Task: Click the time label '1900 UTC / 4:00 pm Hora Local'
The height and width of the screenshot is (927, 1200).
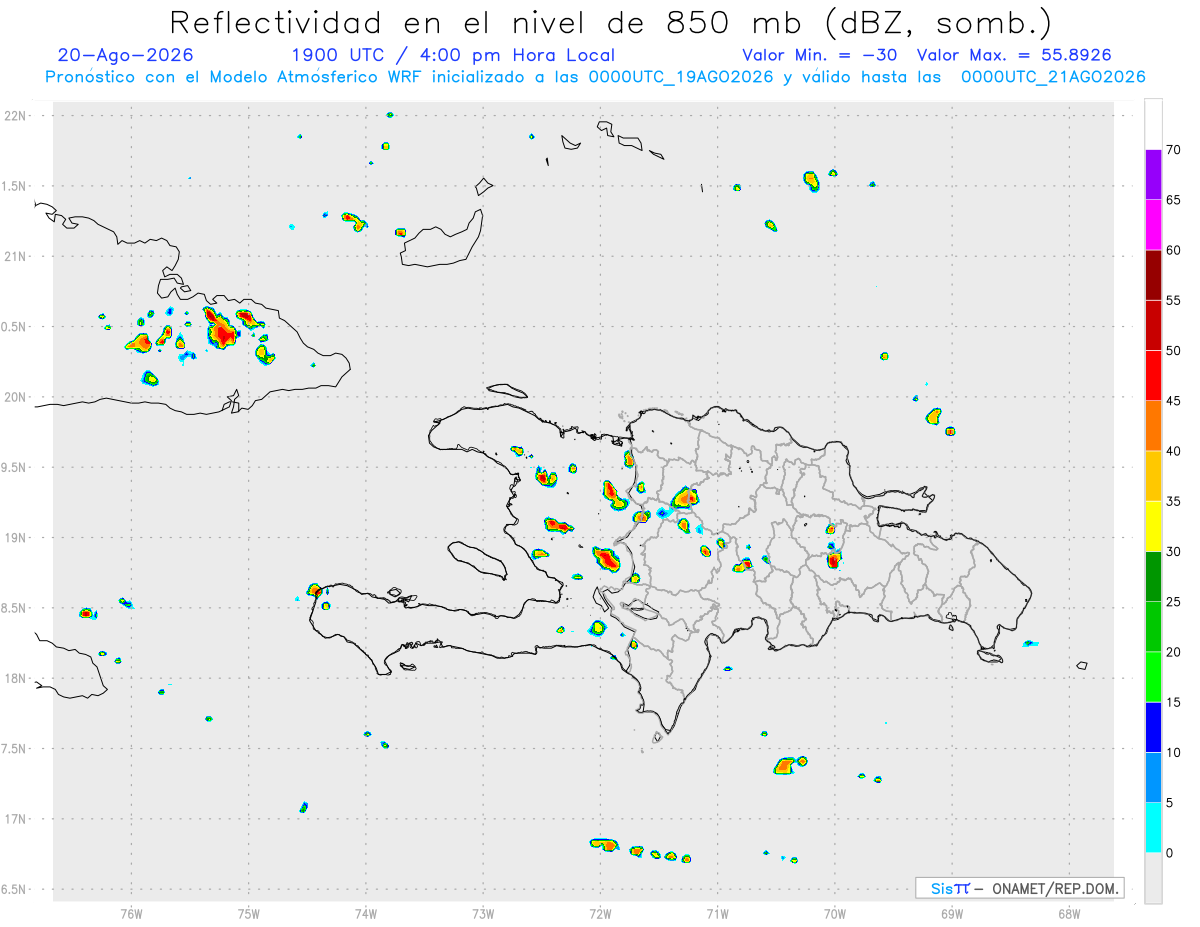Action: 453,55
